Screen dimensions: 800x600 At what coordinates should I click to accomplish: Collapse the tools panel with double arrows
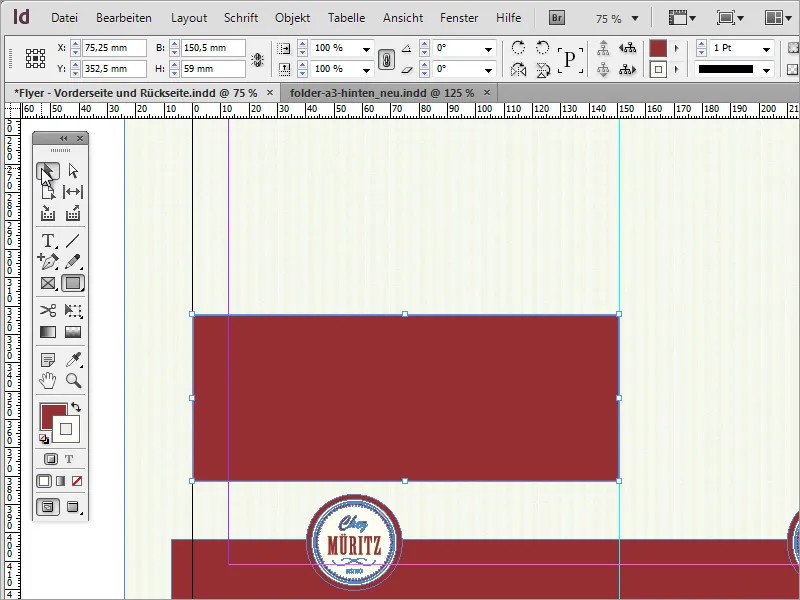(63, 138)
